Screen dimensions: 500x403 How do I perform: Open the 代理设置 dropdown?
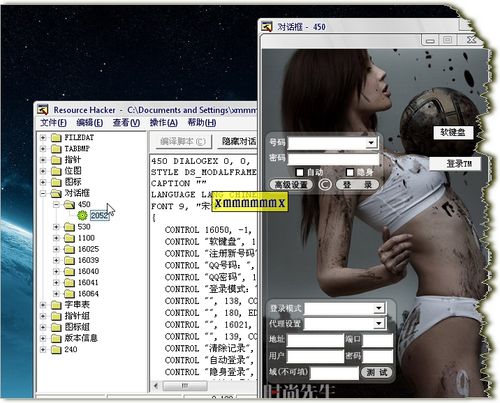tap(379, 323)
